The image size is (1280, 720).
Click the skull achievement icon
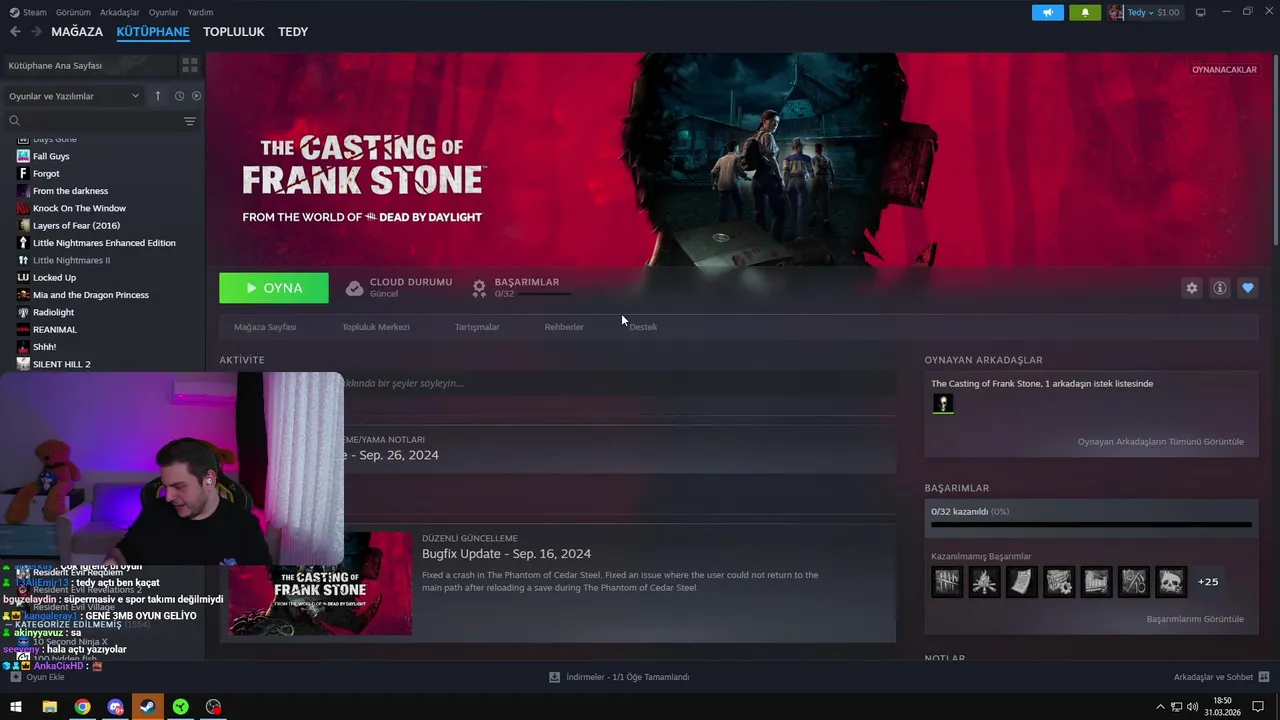pyautogui.click(x=1171, y=582)
